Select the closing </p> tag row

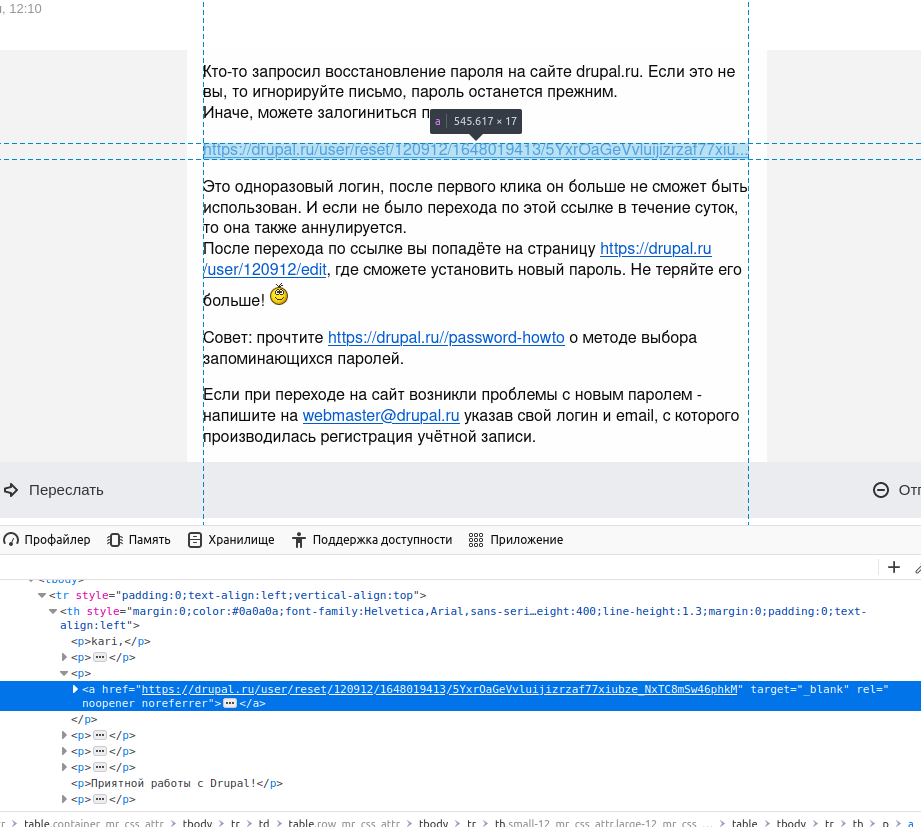tap(84, 720)
